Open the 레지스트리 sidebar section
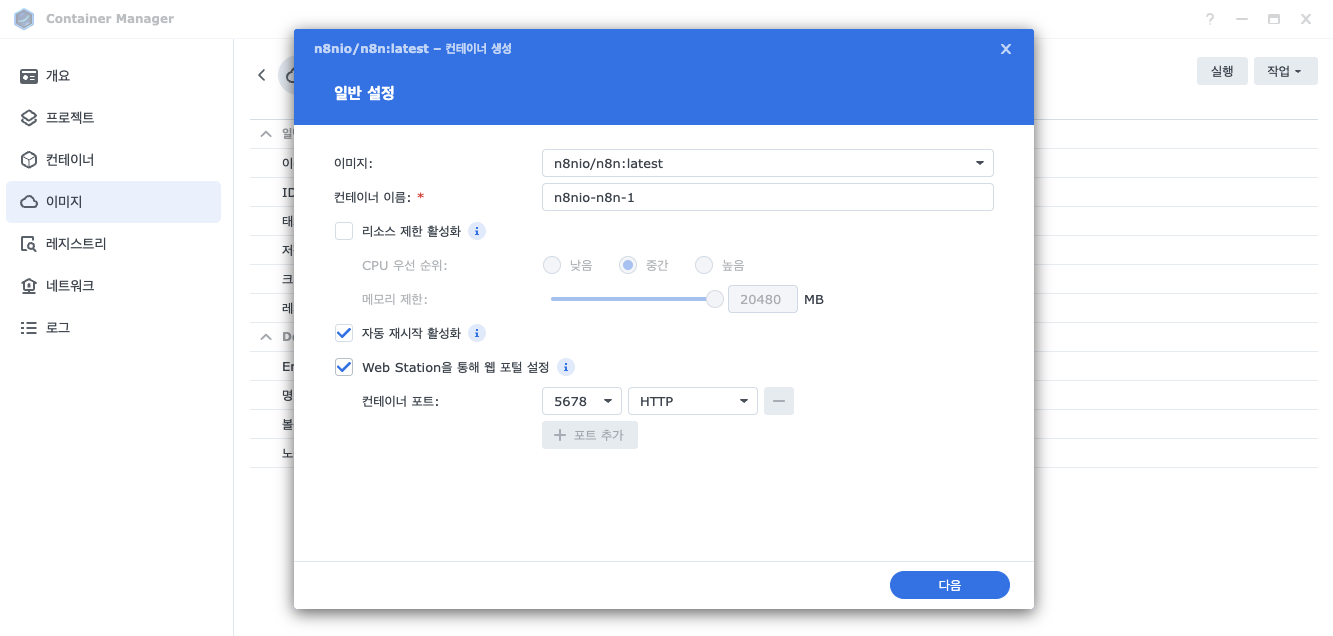This screenshot has height=636, width=1333. click(113, 244)
